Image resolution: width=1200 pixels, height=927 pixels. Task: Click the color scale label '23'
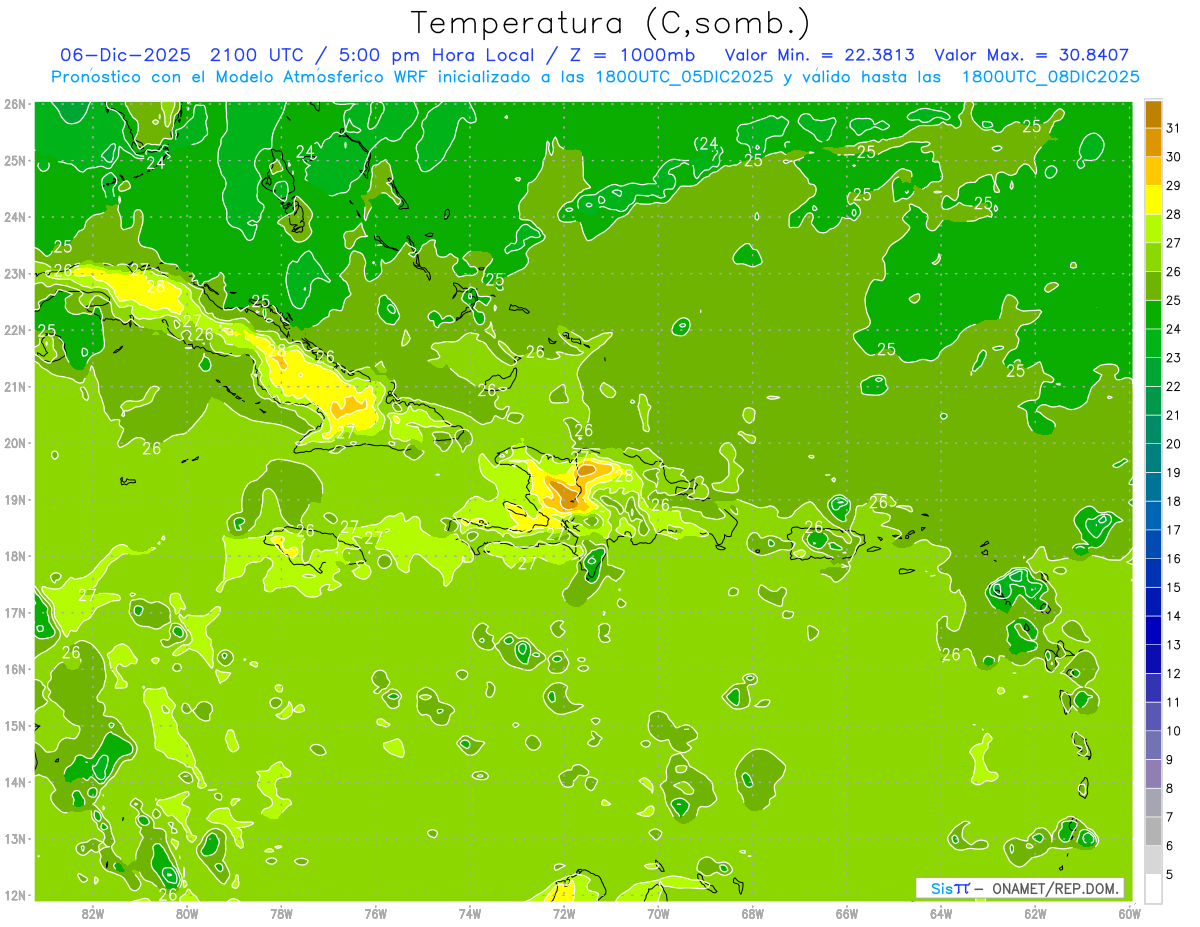1174,358
